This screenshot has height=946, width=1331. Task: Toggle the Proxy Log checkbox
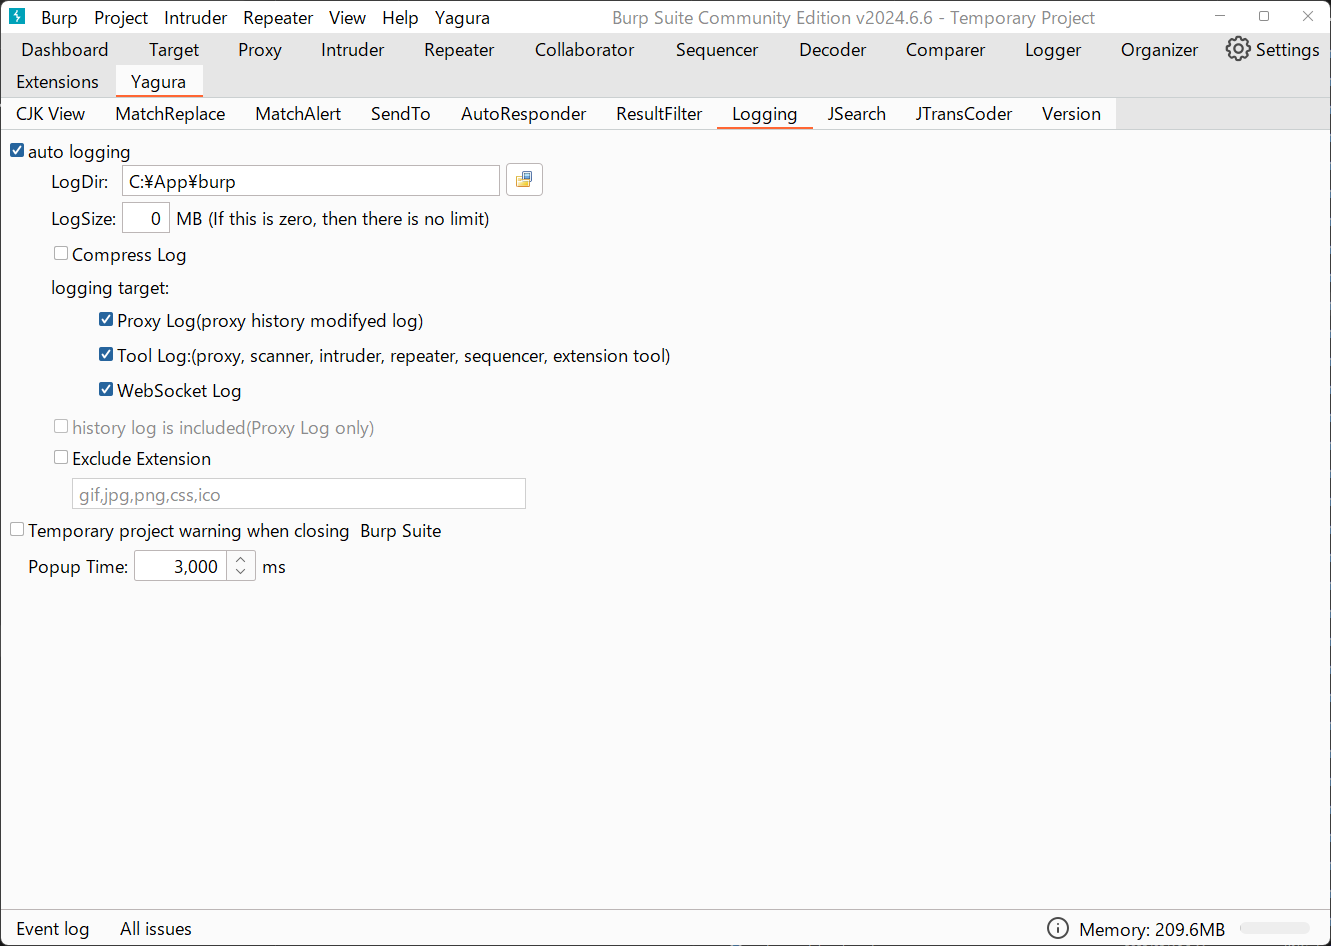pyautogui.click(x=106, y=319)
